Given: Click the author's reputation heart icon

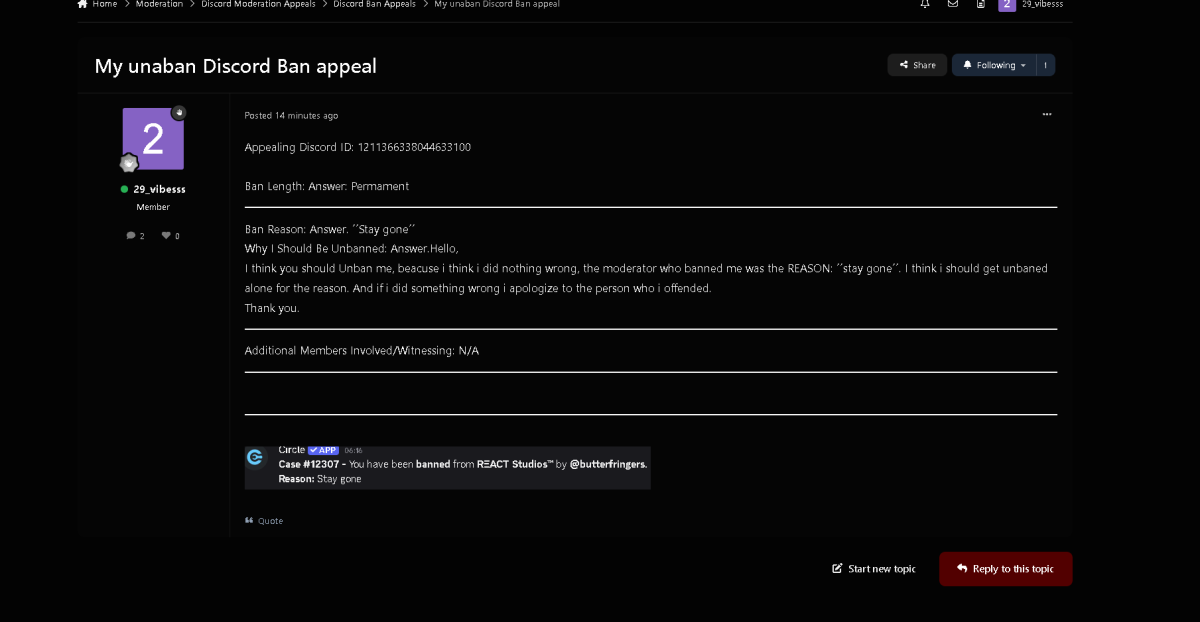Looking at the screenshot, I should click(x=166, y=236).
